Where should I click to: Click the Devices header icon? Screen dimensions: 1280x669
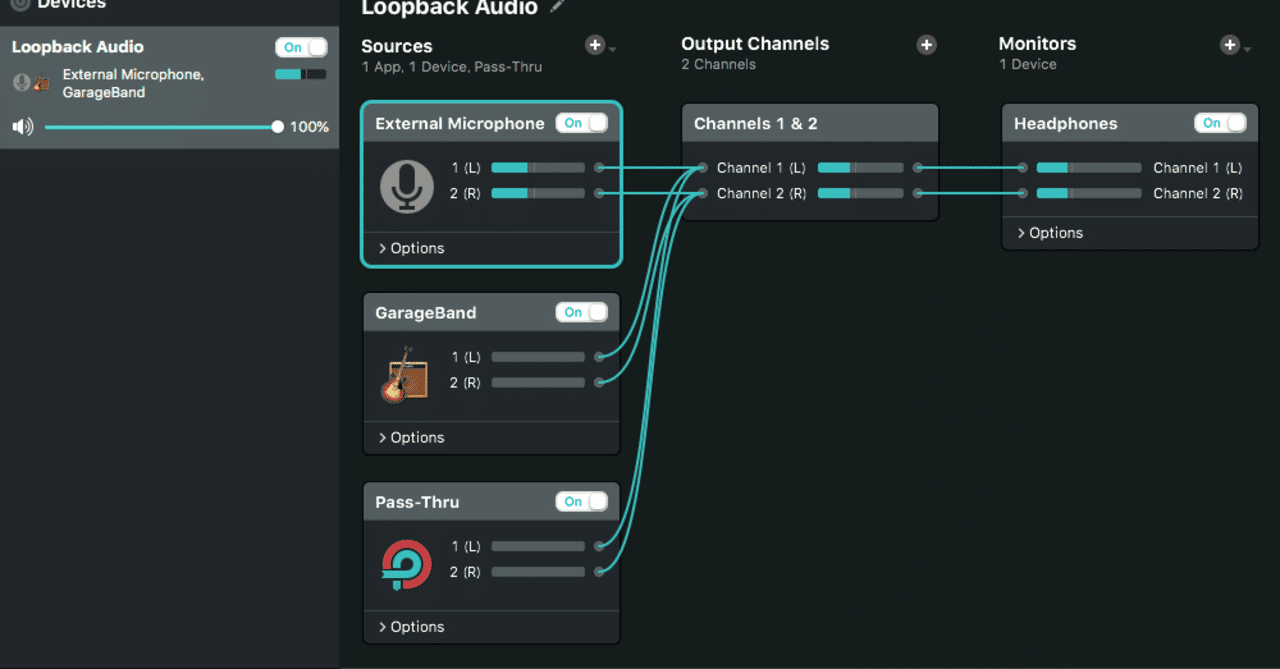[x=19, y=5]
